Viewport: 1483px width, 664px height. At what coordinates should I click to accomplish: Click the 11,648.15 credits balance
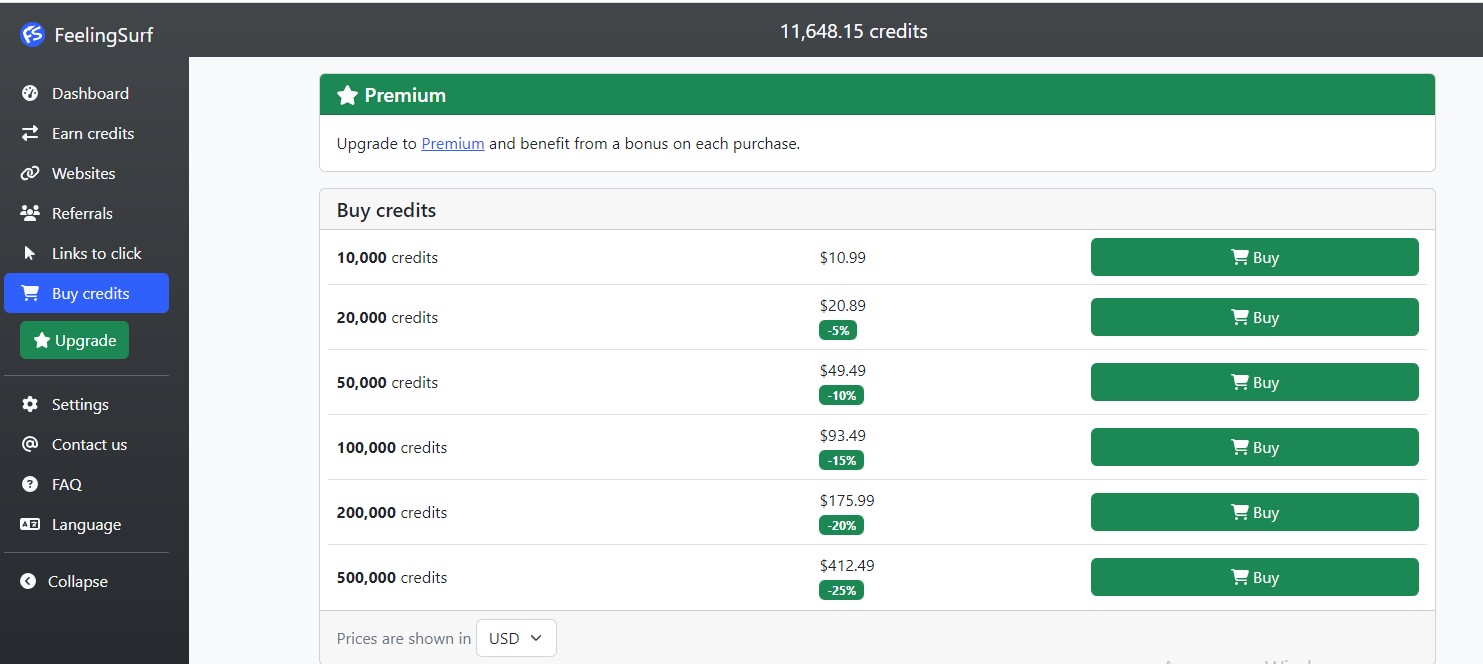pos(853,31)
